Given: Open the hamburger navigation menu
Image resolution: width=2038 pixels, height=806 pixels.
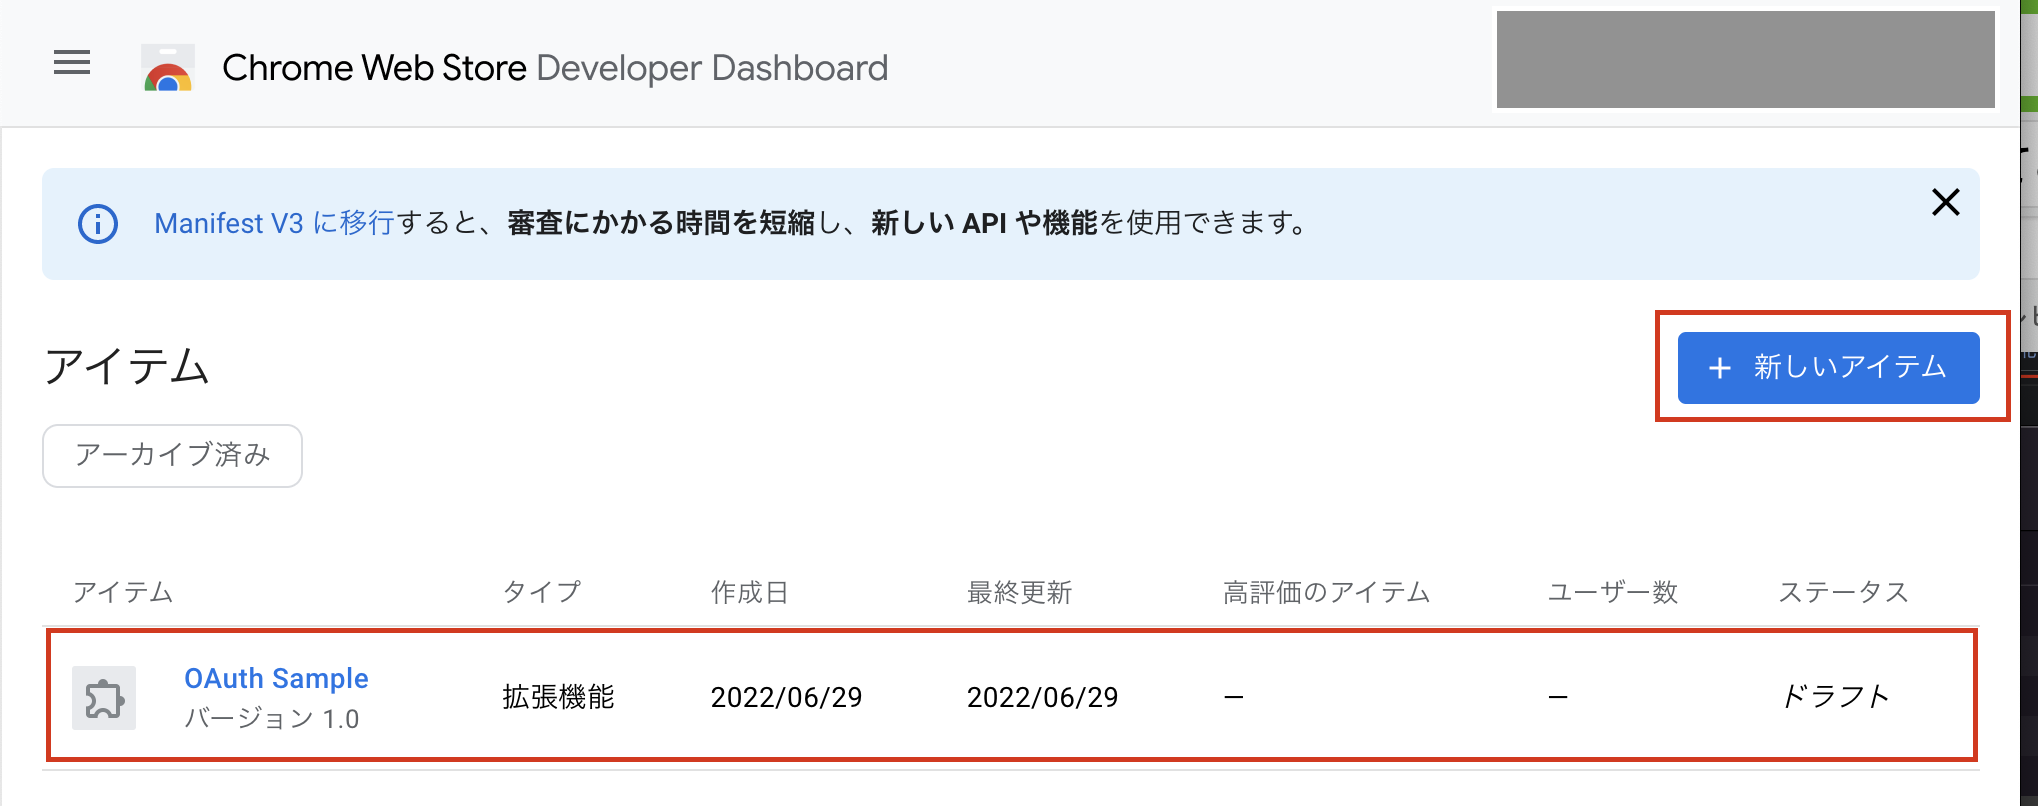Looking at the screenshot, I should pyautogui.click(x=72, y=63).
